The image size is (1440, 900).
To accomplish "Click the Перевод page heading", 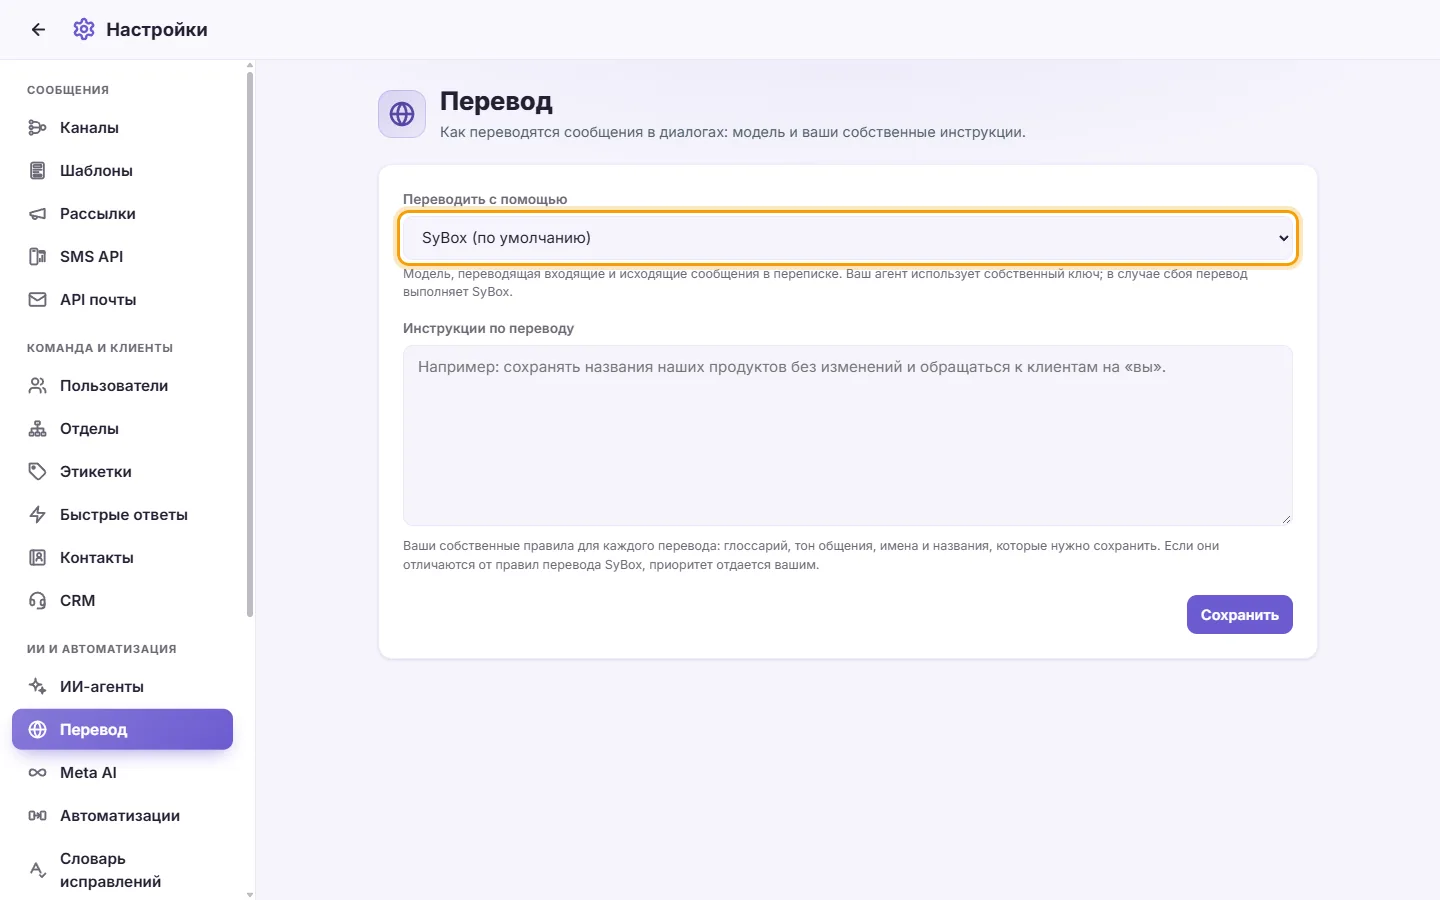I will coord(496,101).
